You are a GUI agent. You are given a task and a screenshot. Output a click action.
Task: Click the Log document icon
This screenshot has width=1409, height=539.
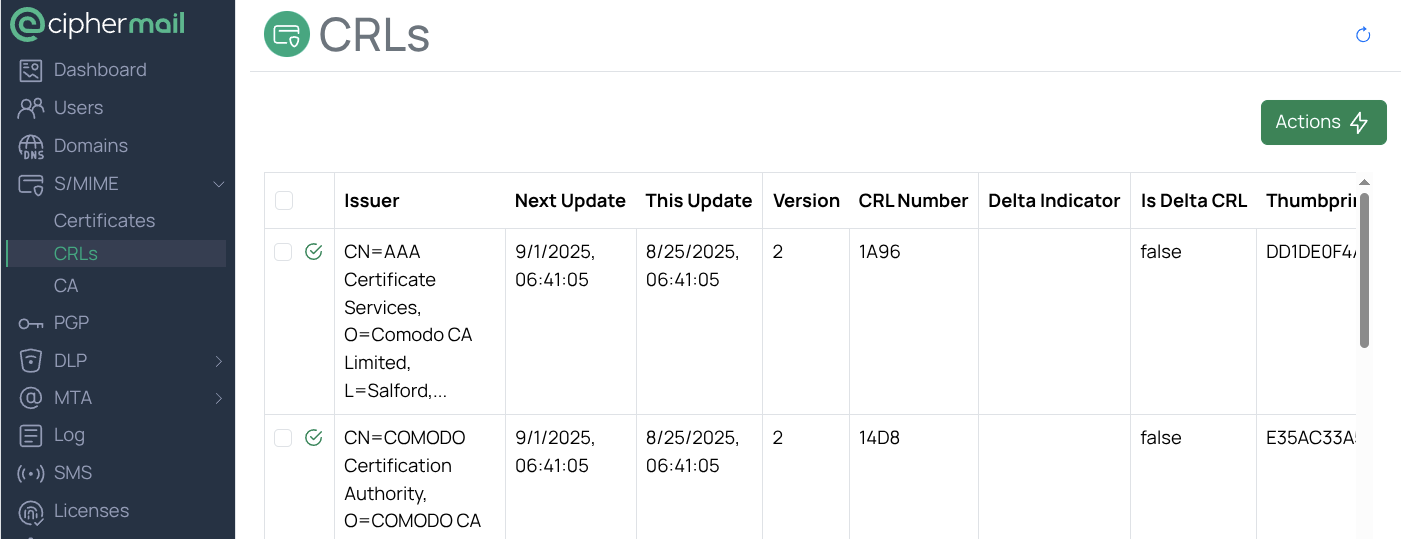[31, 435]
